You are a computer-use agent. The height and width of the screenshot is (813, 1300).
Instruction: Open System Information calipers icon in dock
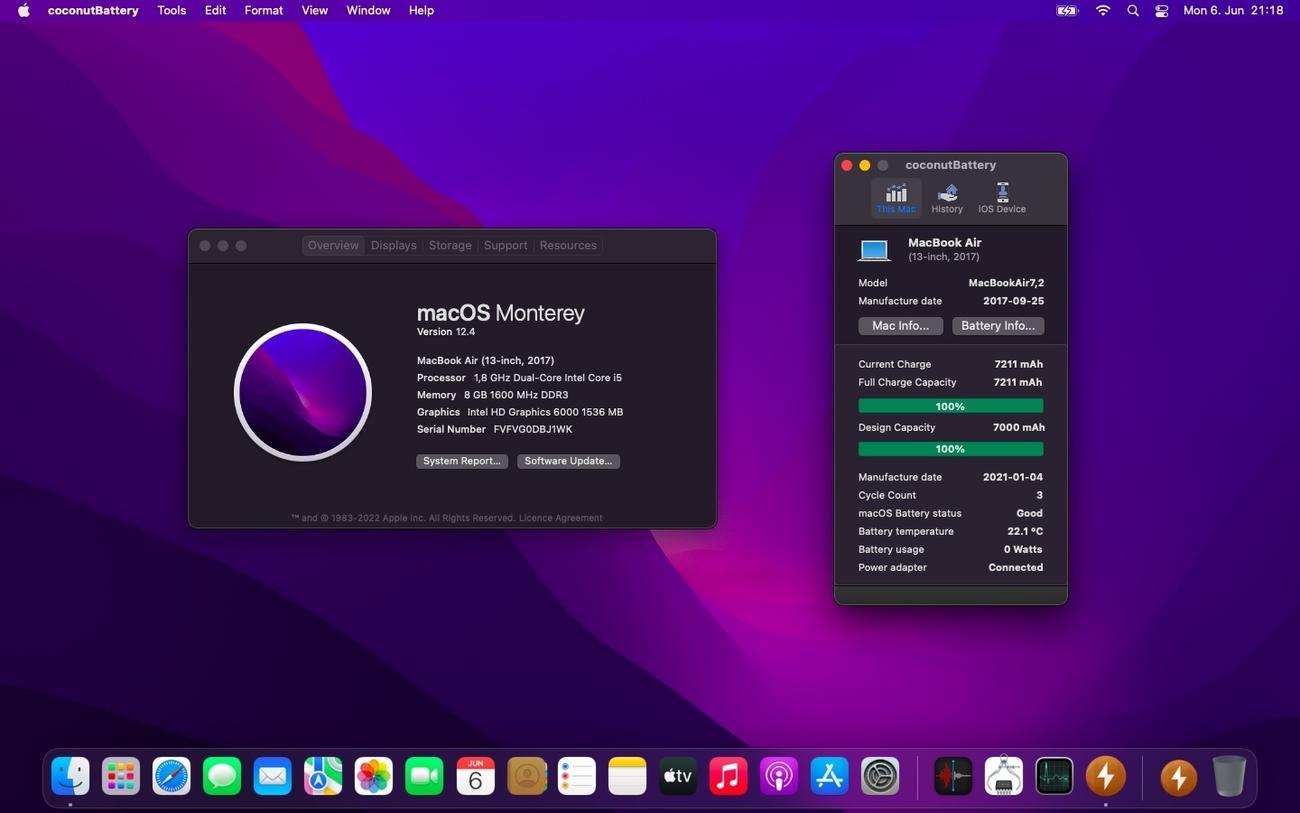[x=1003, y=776]
